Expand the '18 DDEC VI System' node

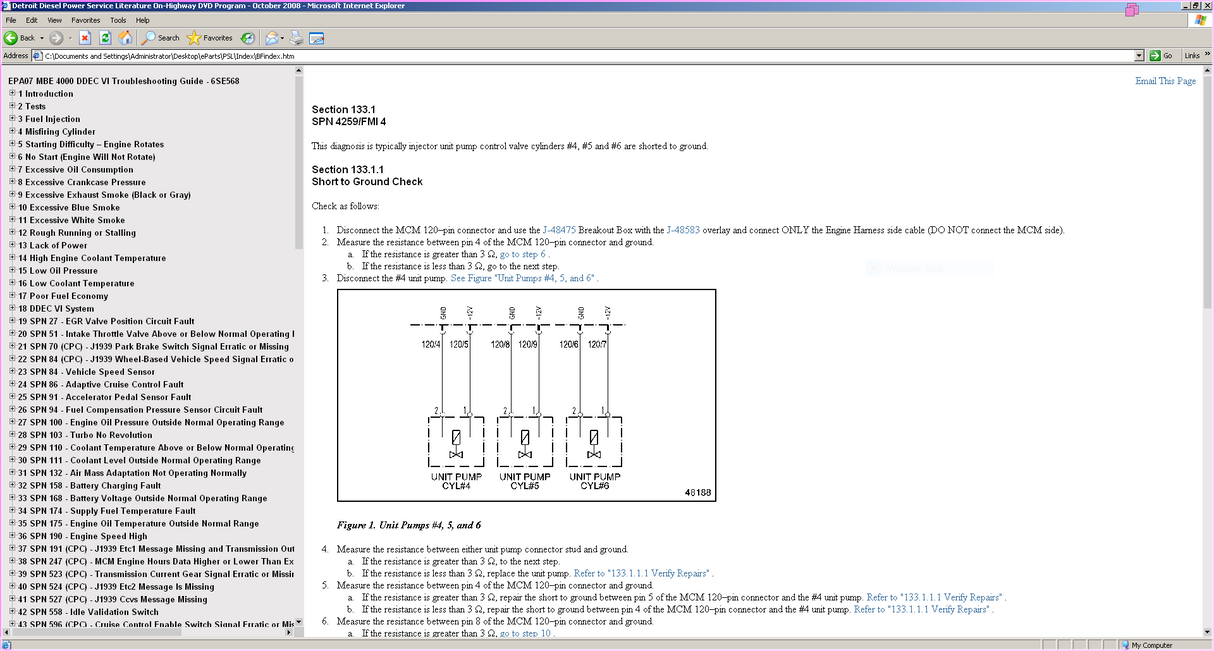click(x=12, y=309)
